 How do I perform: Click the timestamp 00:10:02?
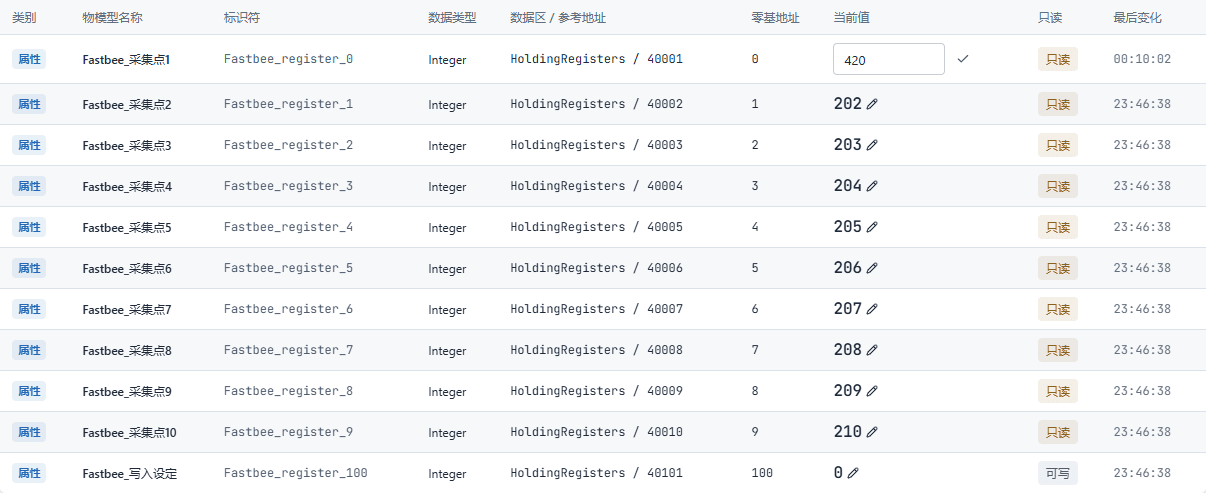coord(1142,59)
